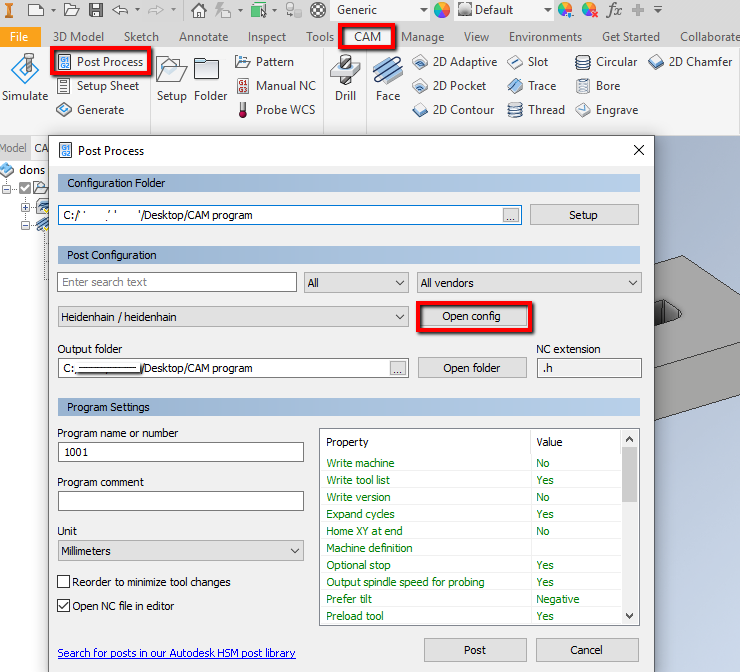The height and width of the screenshot is (672, 740).
Task: Click the post search text field
Action: pos(177,282)
